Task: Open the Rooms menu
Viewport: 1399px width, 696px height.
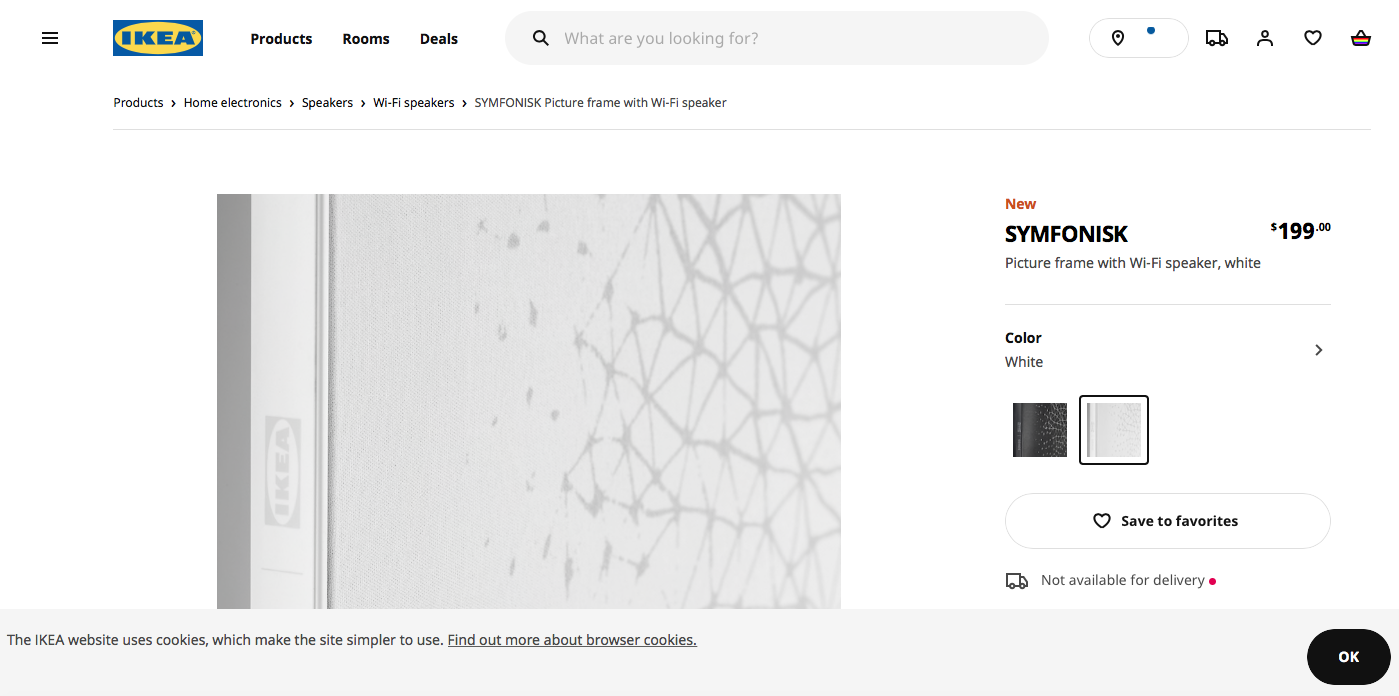Action: coord(366,39)
